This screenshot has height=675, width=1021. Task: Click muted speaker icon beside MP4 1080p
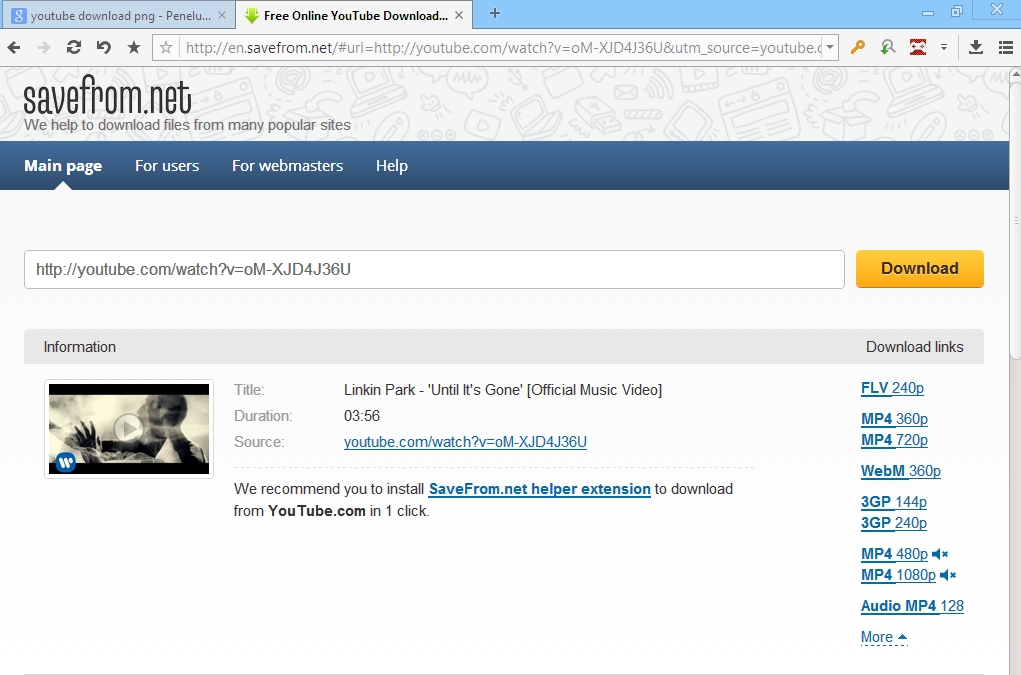click(947, 575)
